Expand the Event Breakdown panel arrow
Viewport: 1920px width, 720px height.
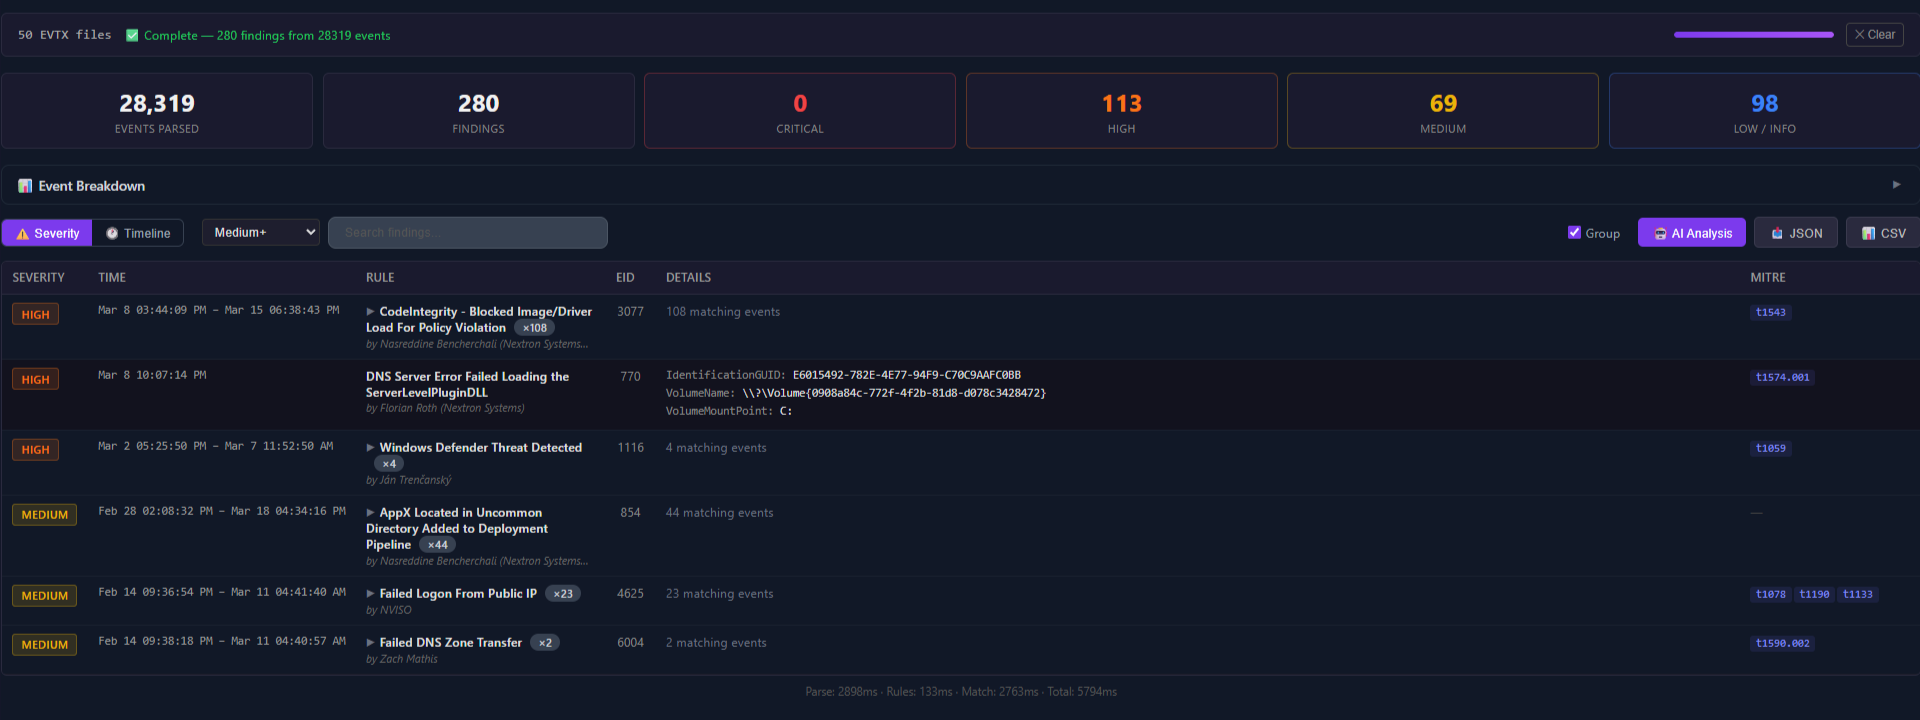[x=1896, y=185]
